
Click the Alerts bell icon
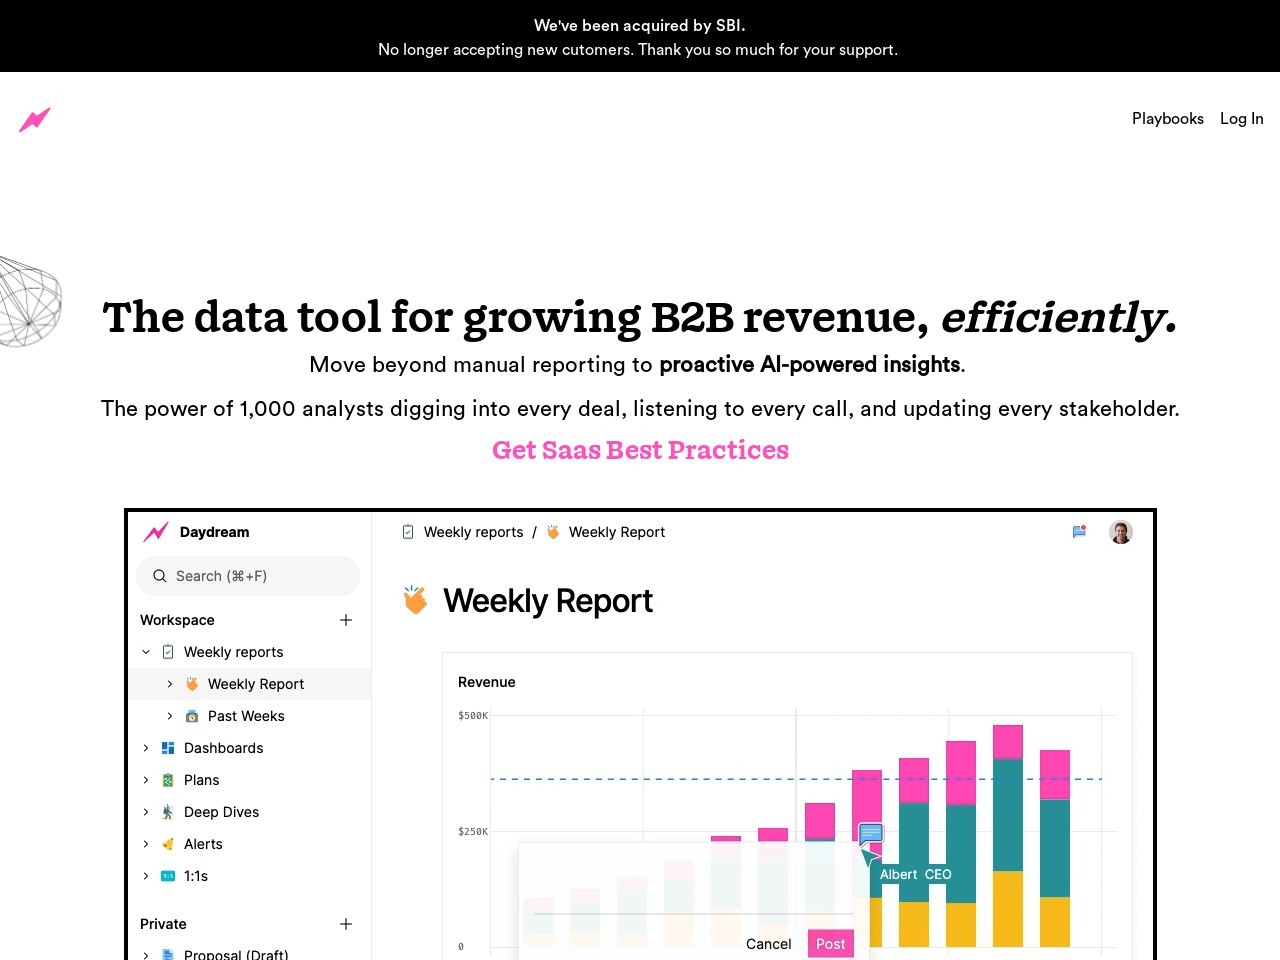[168, 844]
